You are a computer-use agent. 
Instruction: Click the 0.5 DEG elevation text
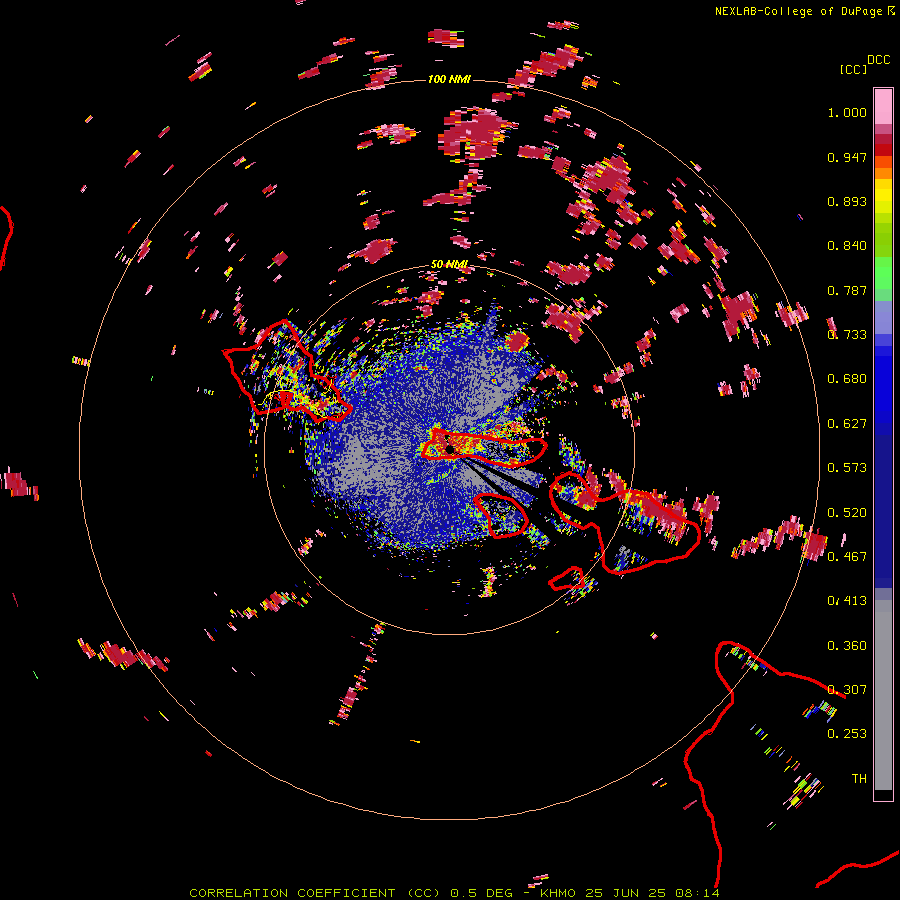[x=482, y=893]
